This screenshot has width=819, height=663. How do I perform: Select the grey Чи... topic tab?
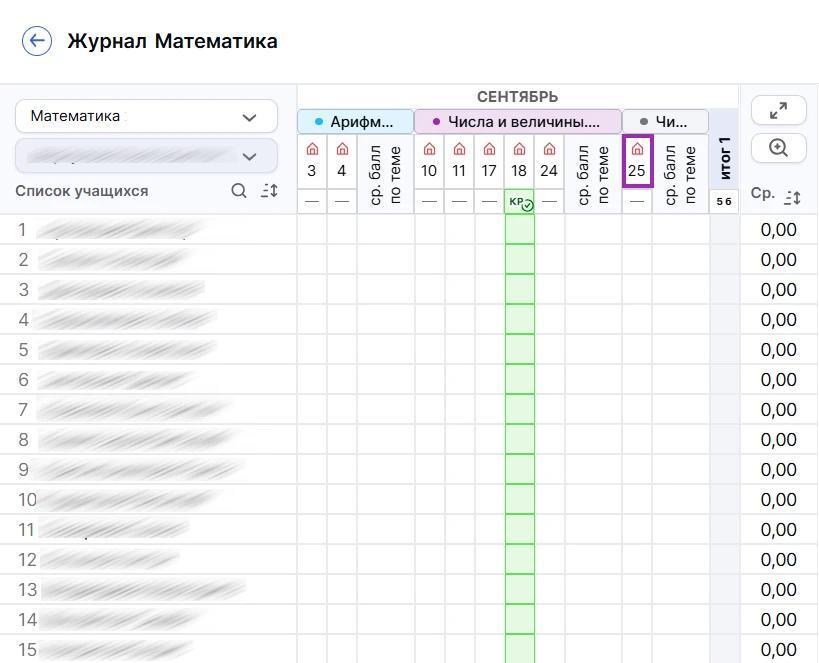665,122
